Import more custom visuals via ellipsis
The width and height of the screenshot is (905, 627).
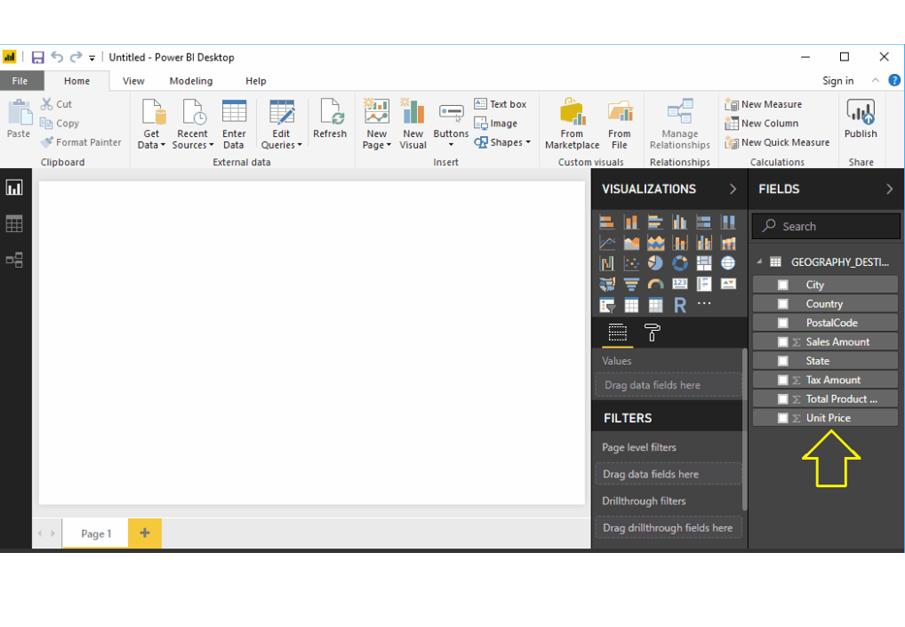704,303
